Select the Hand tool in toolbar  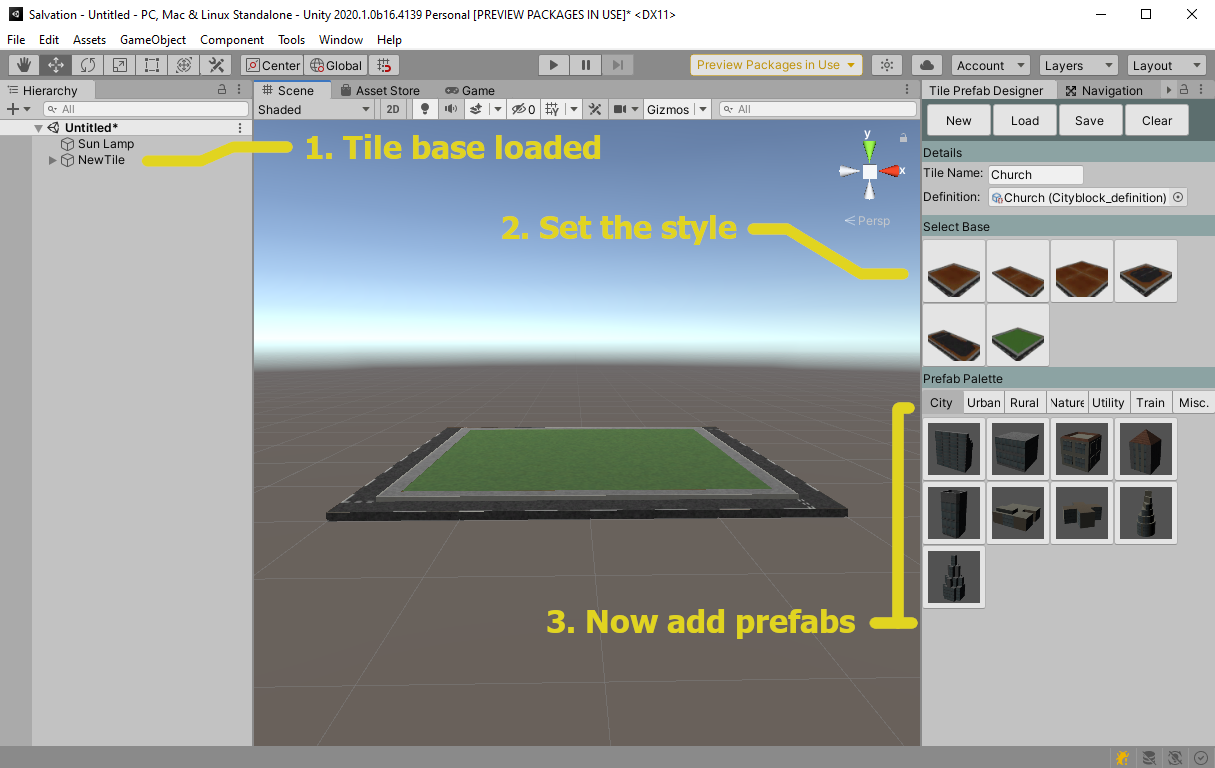(x=24, y=65)
